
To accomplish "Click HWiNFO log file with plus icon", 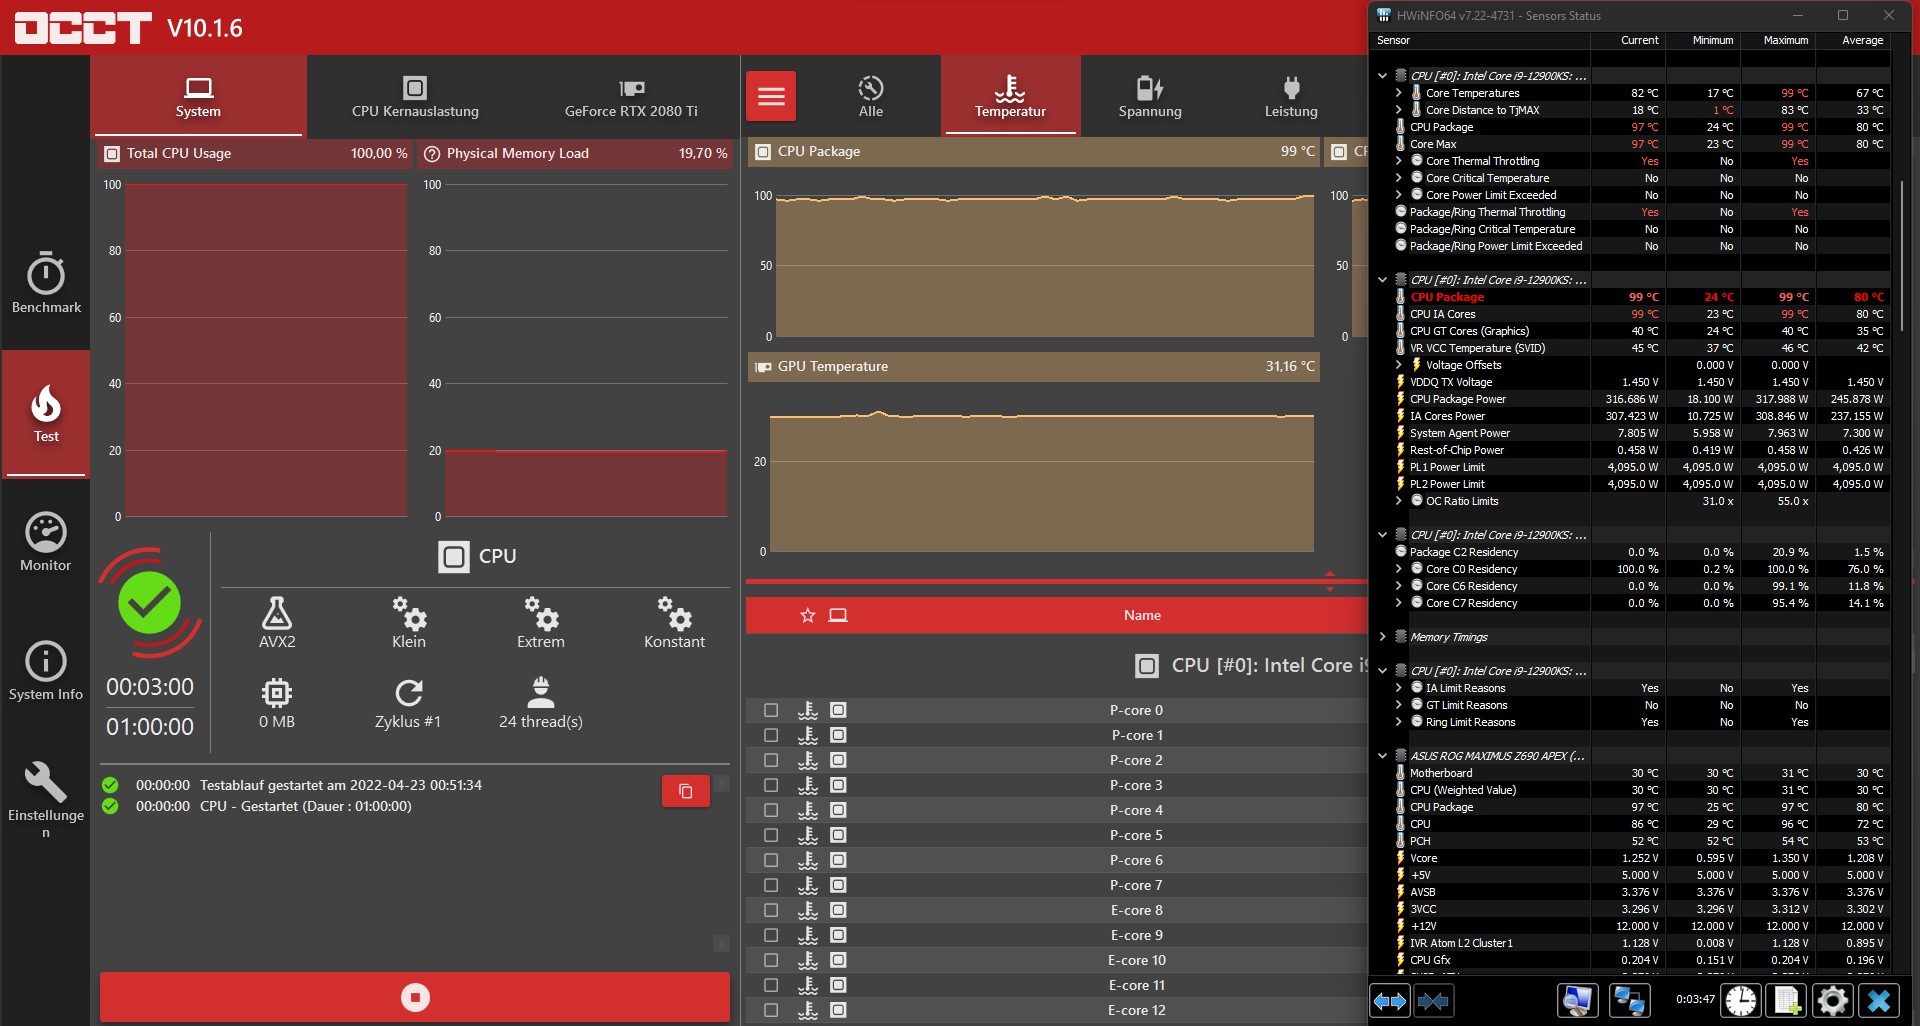I will pyautogui.click(x=1787, y=1000).
